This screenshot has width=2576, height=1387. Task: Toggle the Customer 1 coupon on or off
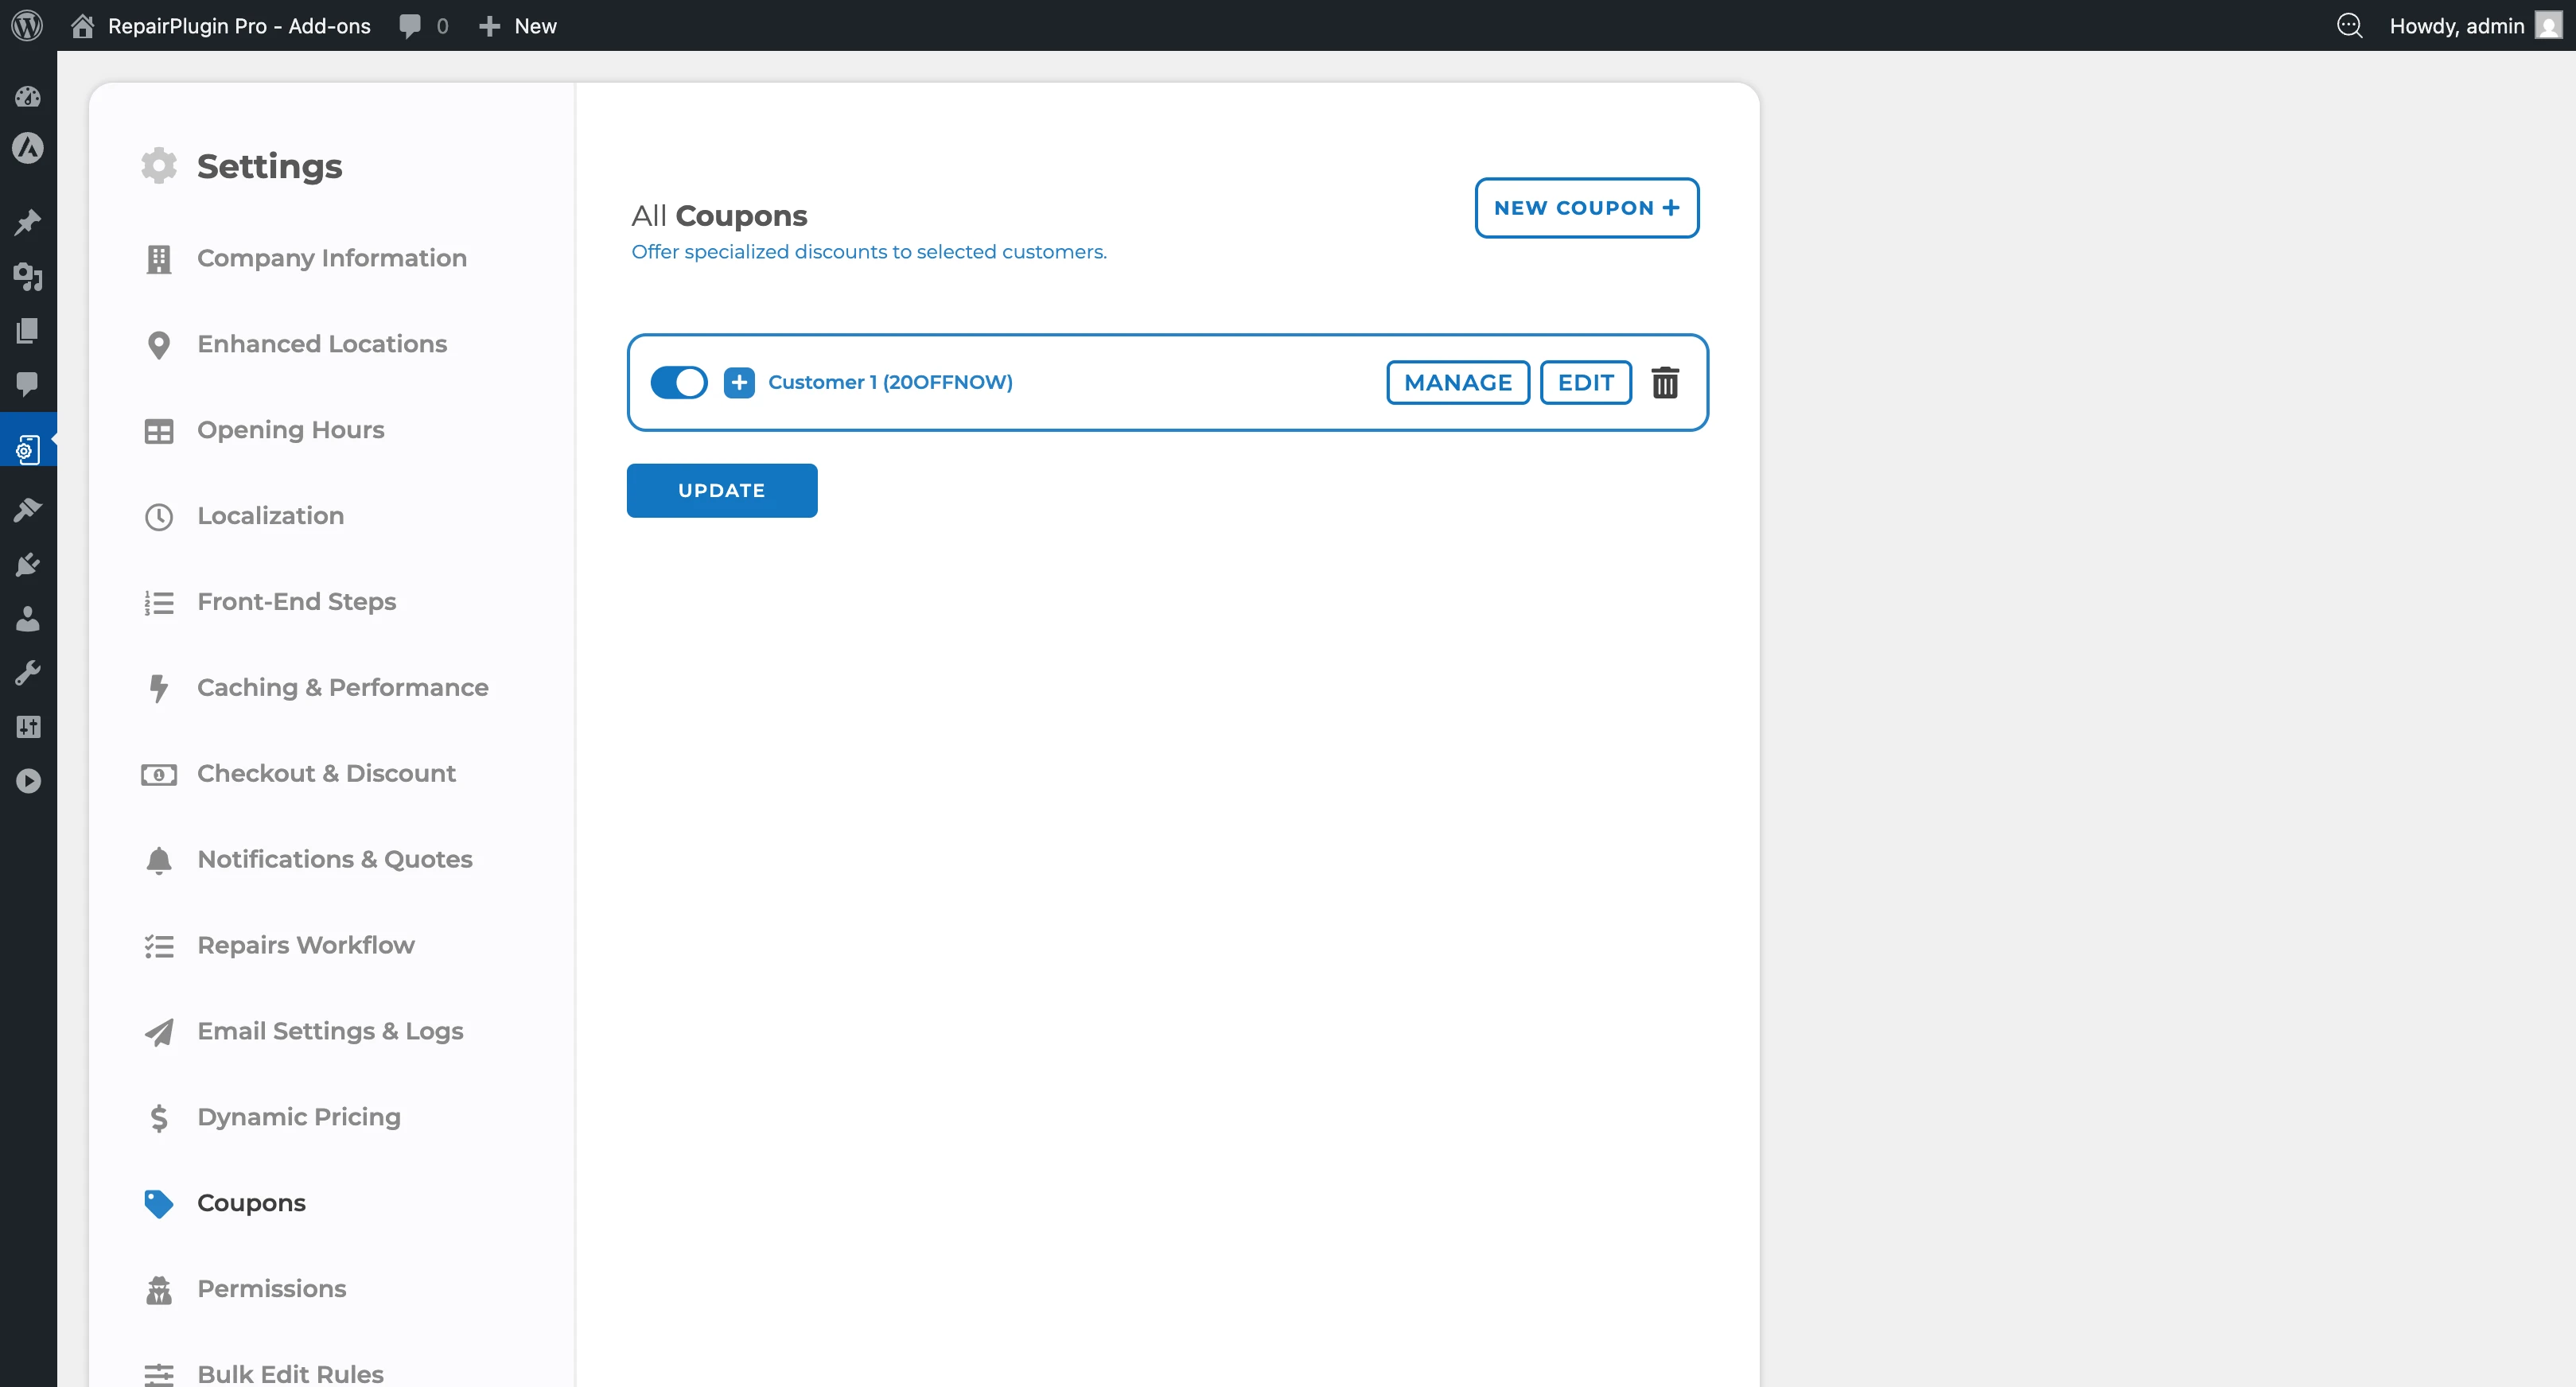coord(679,382)
